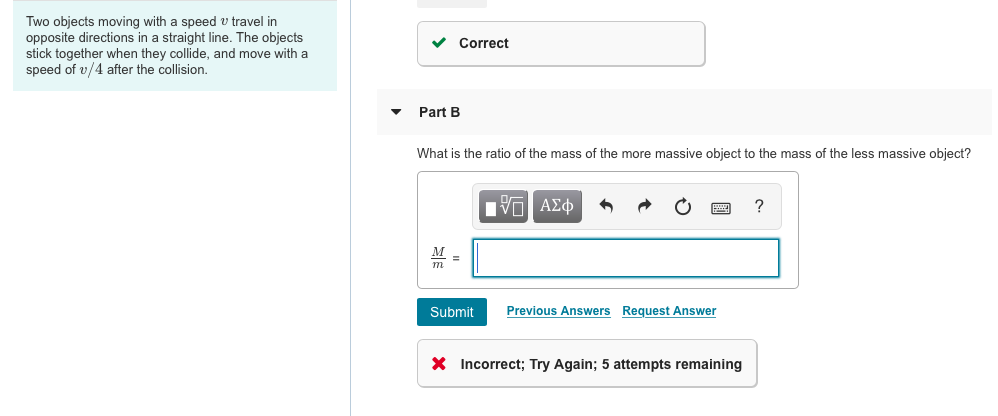Focus the M/m answer input field

[x=626, y=258]
